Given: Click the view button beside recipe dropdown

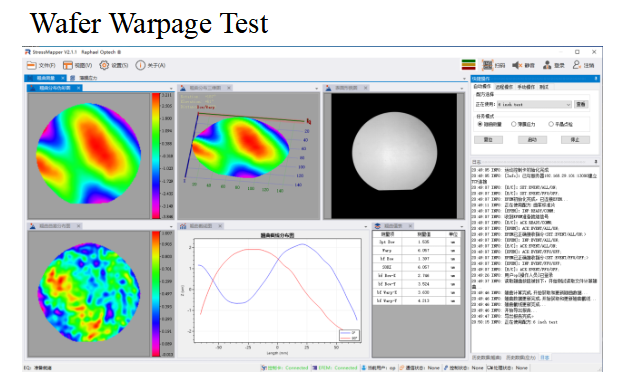Looking at the screenshot, I should (581, 104).
